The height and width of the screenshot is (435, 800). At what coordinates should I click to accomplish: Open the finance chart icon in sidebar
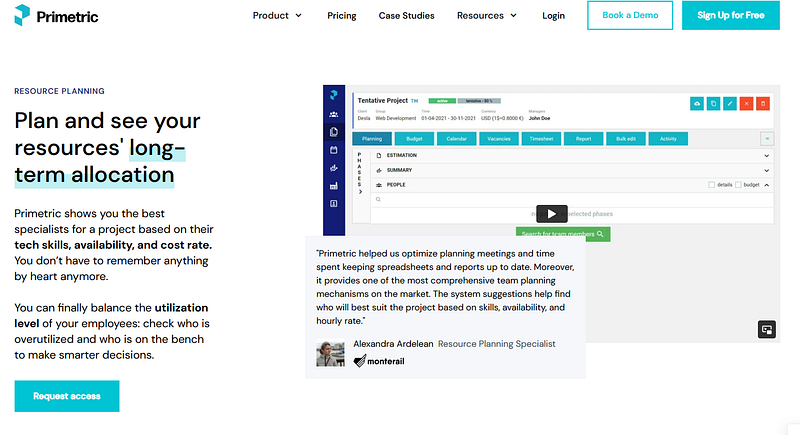pyautogui.click(x=334, y=168)
